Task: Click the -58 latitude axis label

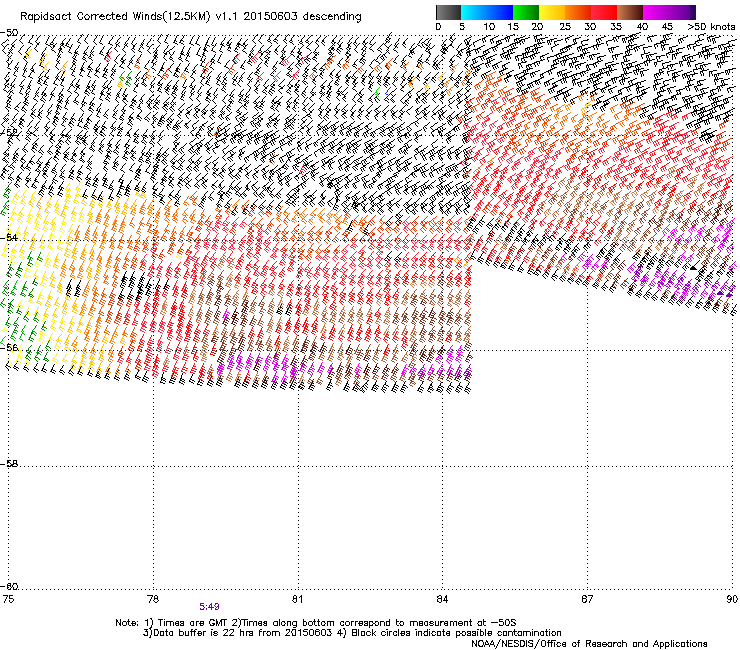Action: tap(9, 464)
